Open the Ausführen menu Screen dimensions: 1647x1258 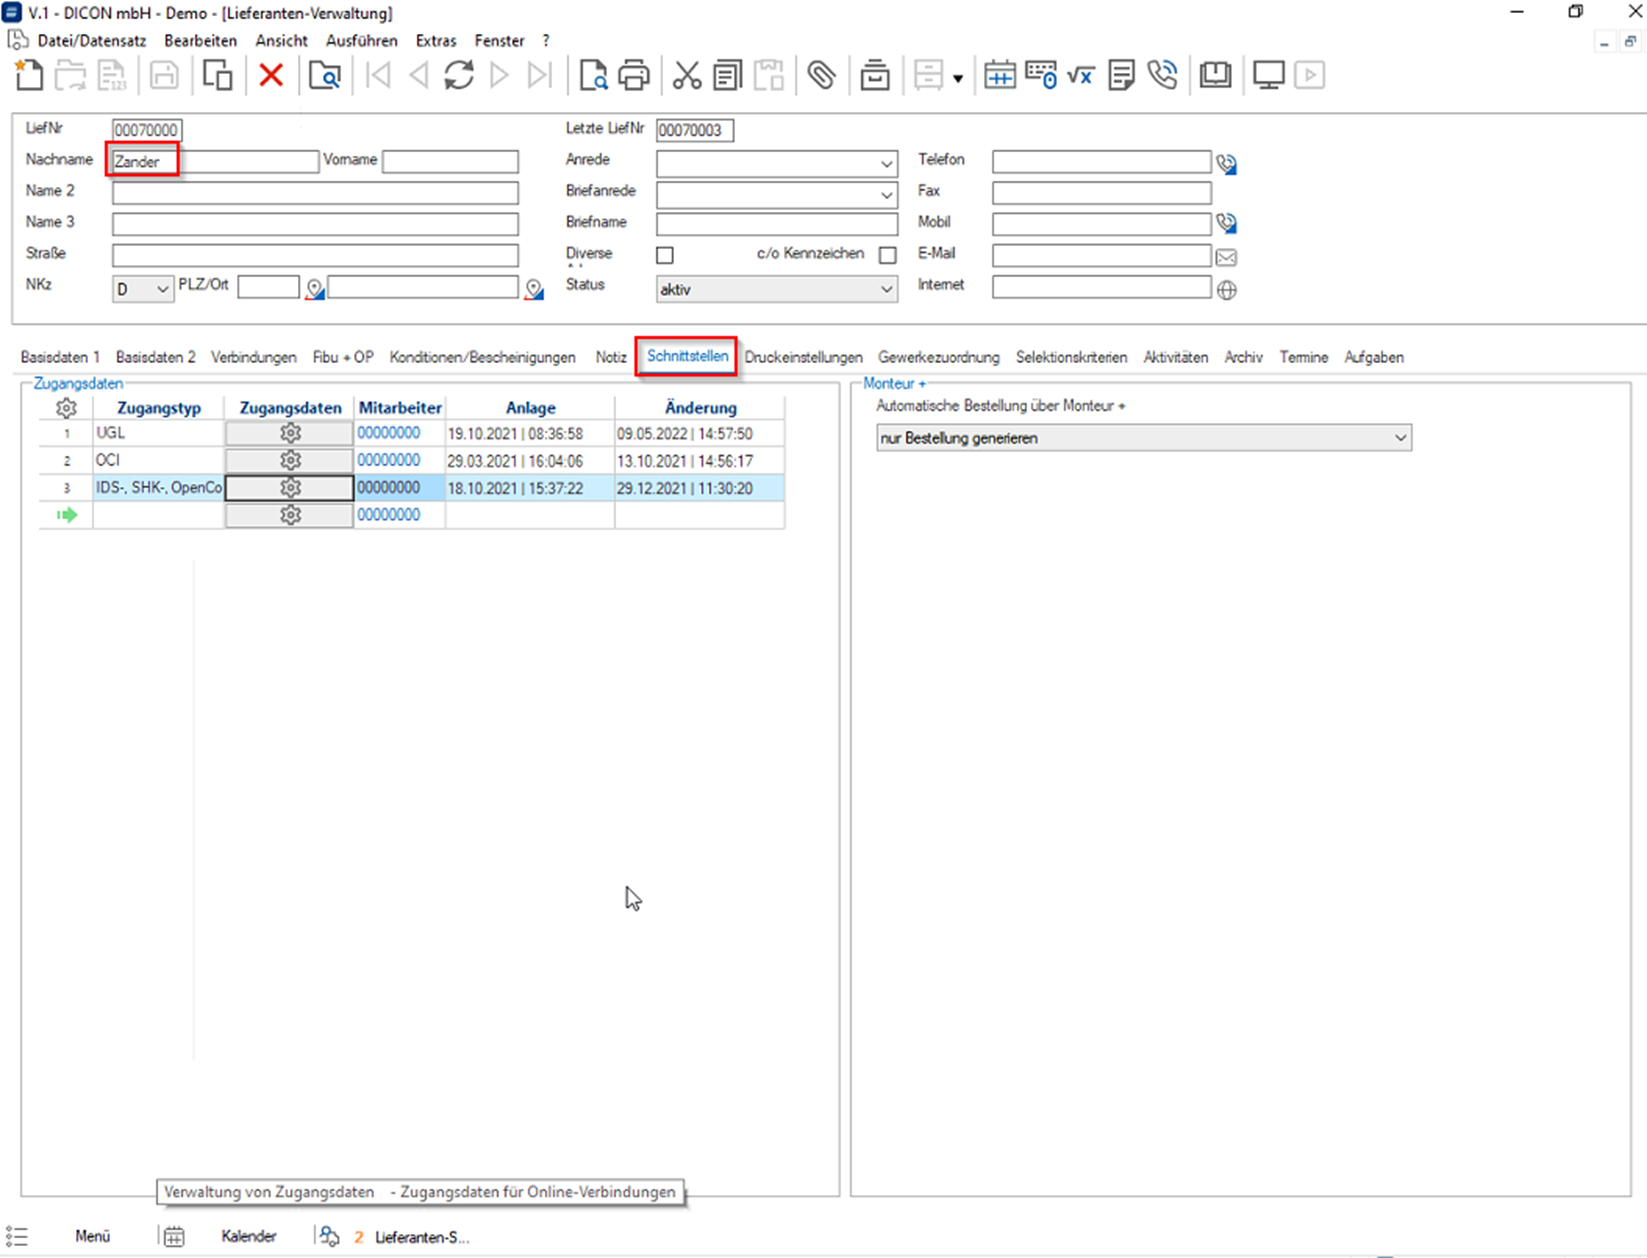tap(361, 41)
